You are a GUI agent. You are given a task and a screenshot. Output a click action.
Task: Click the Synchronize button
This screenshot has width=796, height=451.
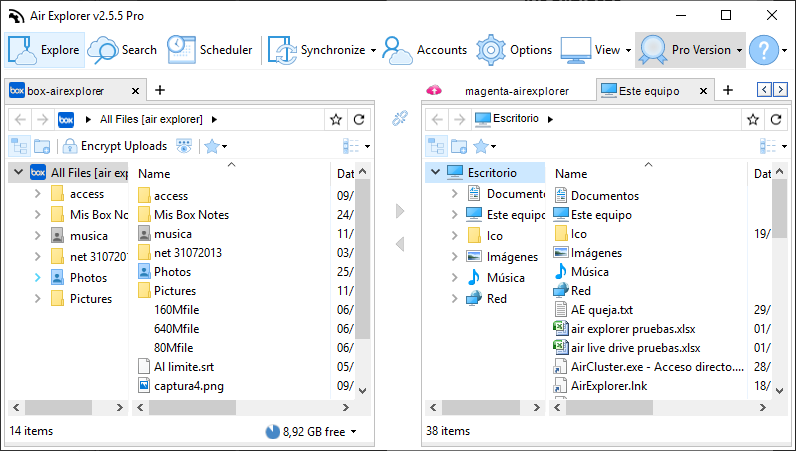[316, 50]
